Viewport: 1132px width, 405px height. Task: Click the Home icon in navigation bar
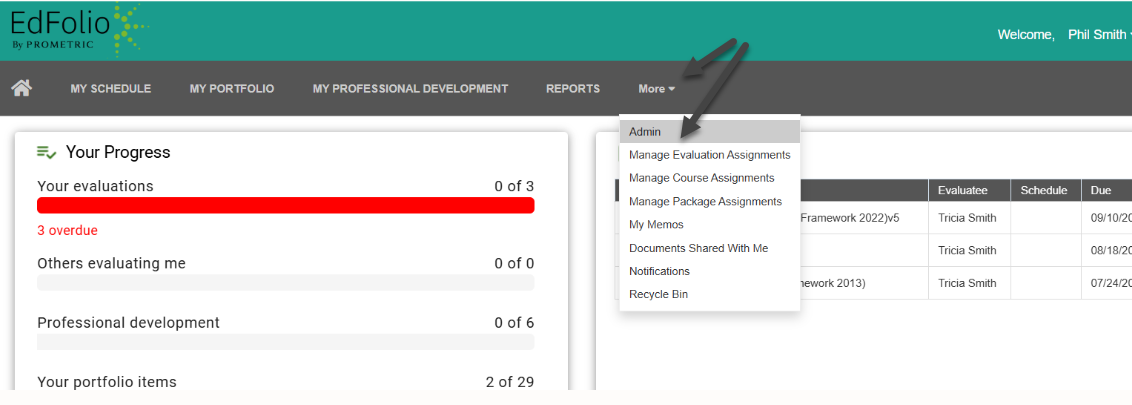[21, 88]
